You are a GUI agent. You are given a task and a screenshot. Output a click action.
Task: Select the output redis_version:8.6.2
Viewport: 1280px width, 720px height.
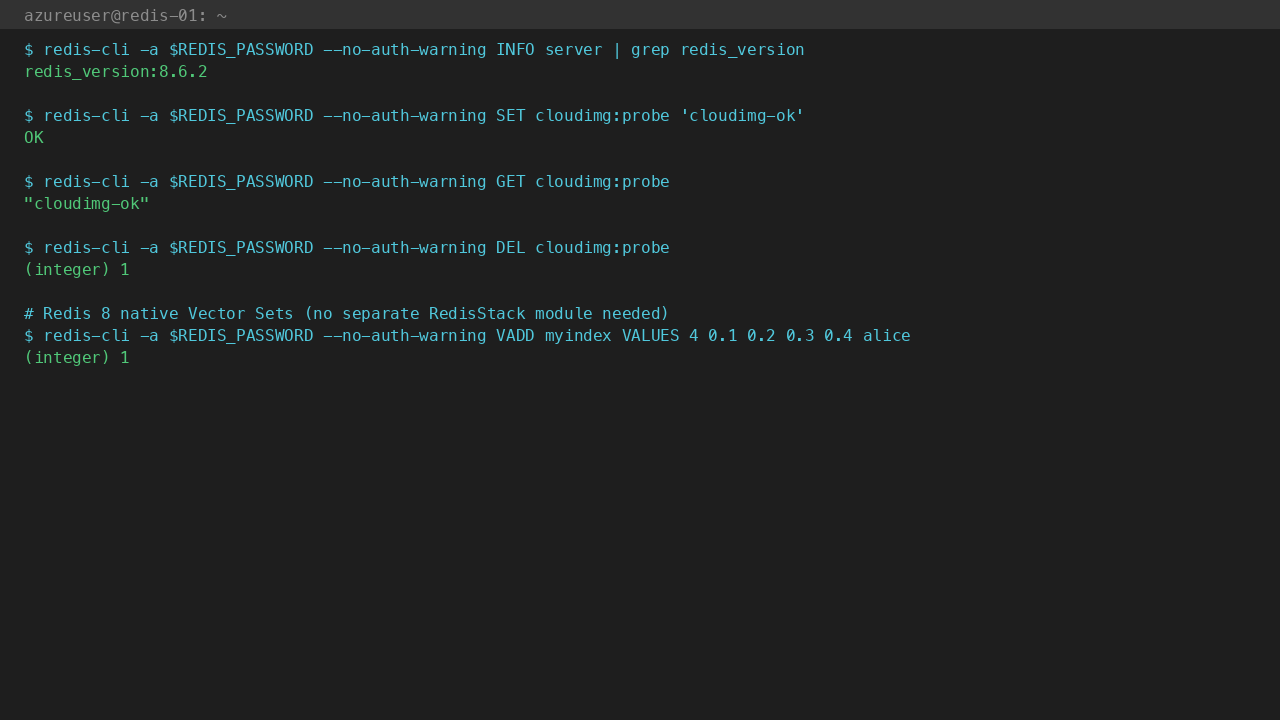pos(116,72)
